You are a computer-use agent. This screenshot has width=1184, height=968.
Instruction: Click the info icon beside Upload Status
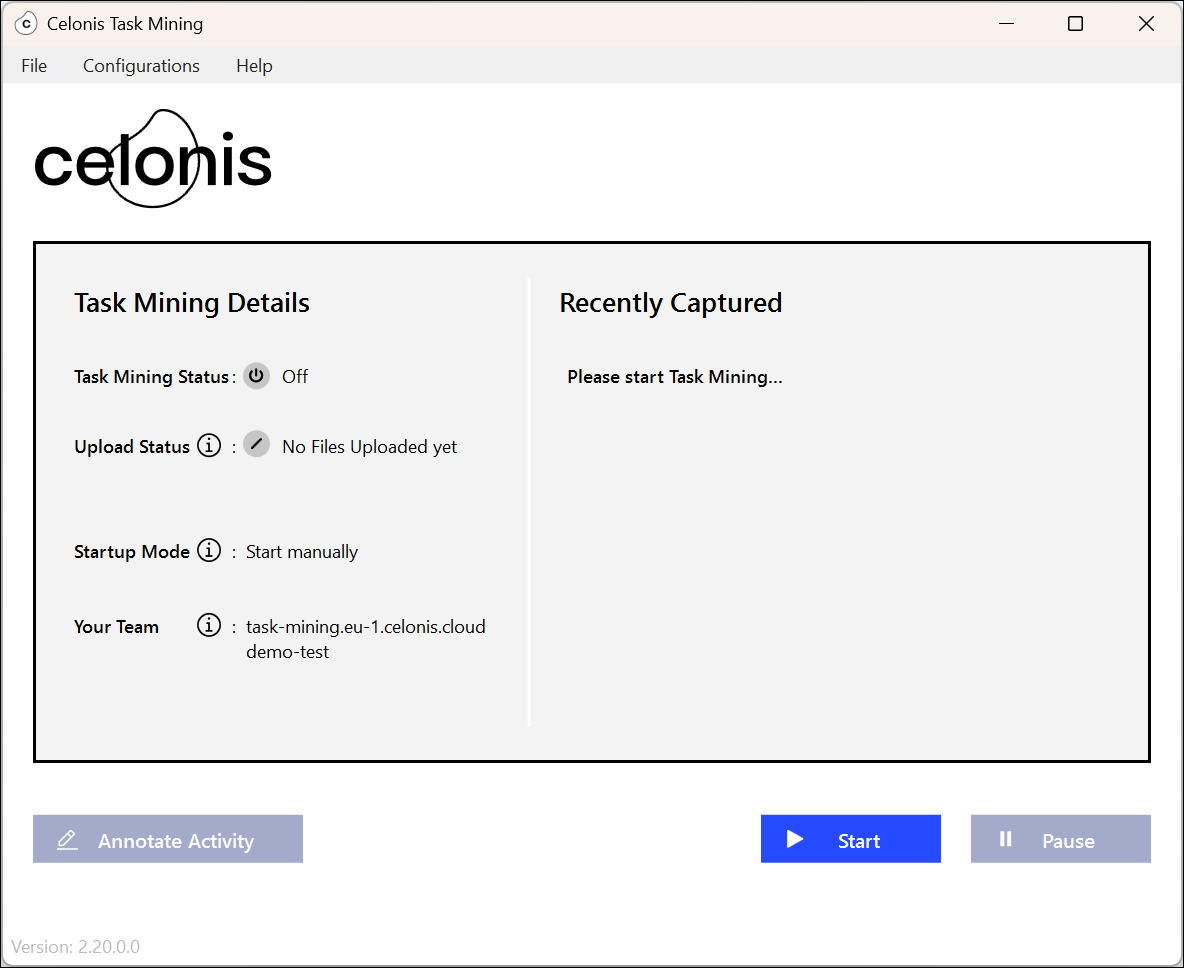coord(208,446)
